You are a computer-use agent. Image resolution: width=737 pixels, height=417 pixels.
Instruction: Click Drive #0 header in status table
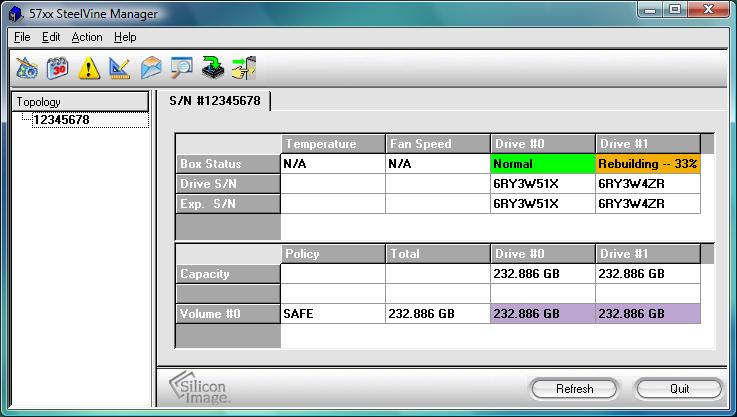click(543, 143)
